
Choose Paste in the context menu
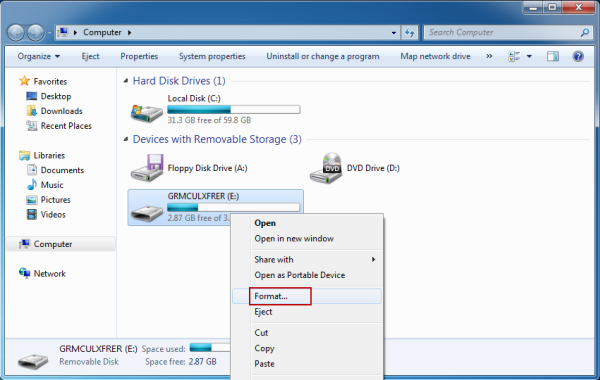tap(307, 364)
